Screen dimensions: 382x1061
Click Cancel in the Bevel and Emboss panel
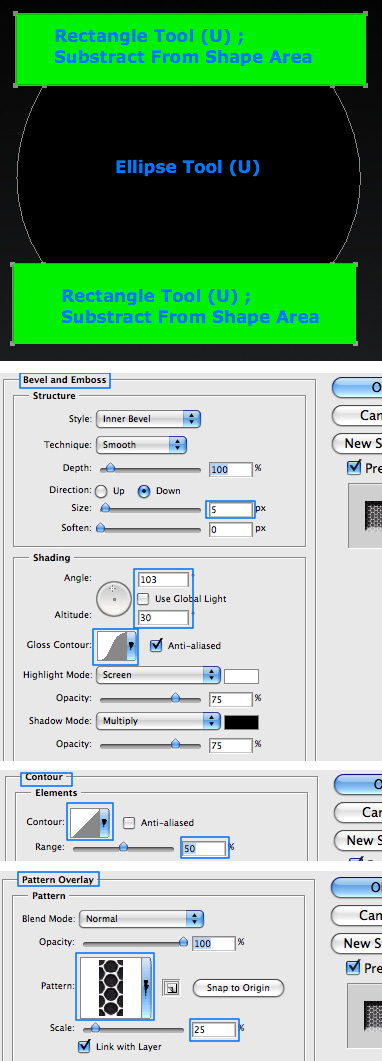tap(357, 415)
